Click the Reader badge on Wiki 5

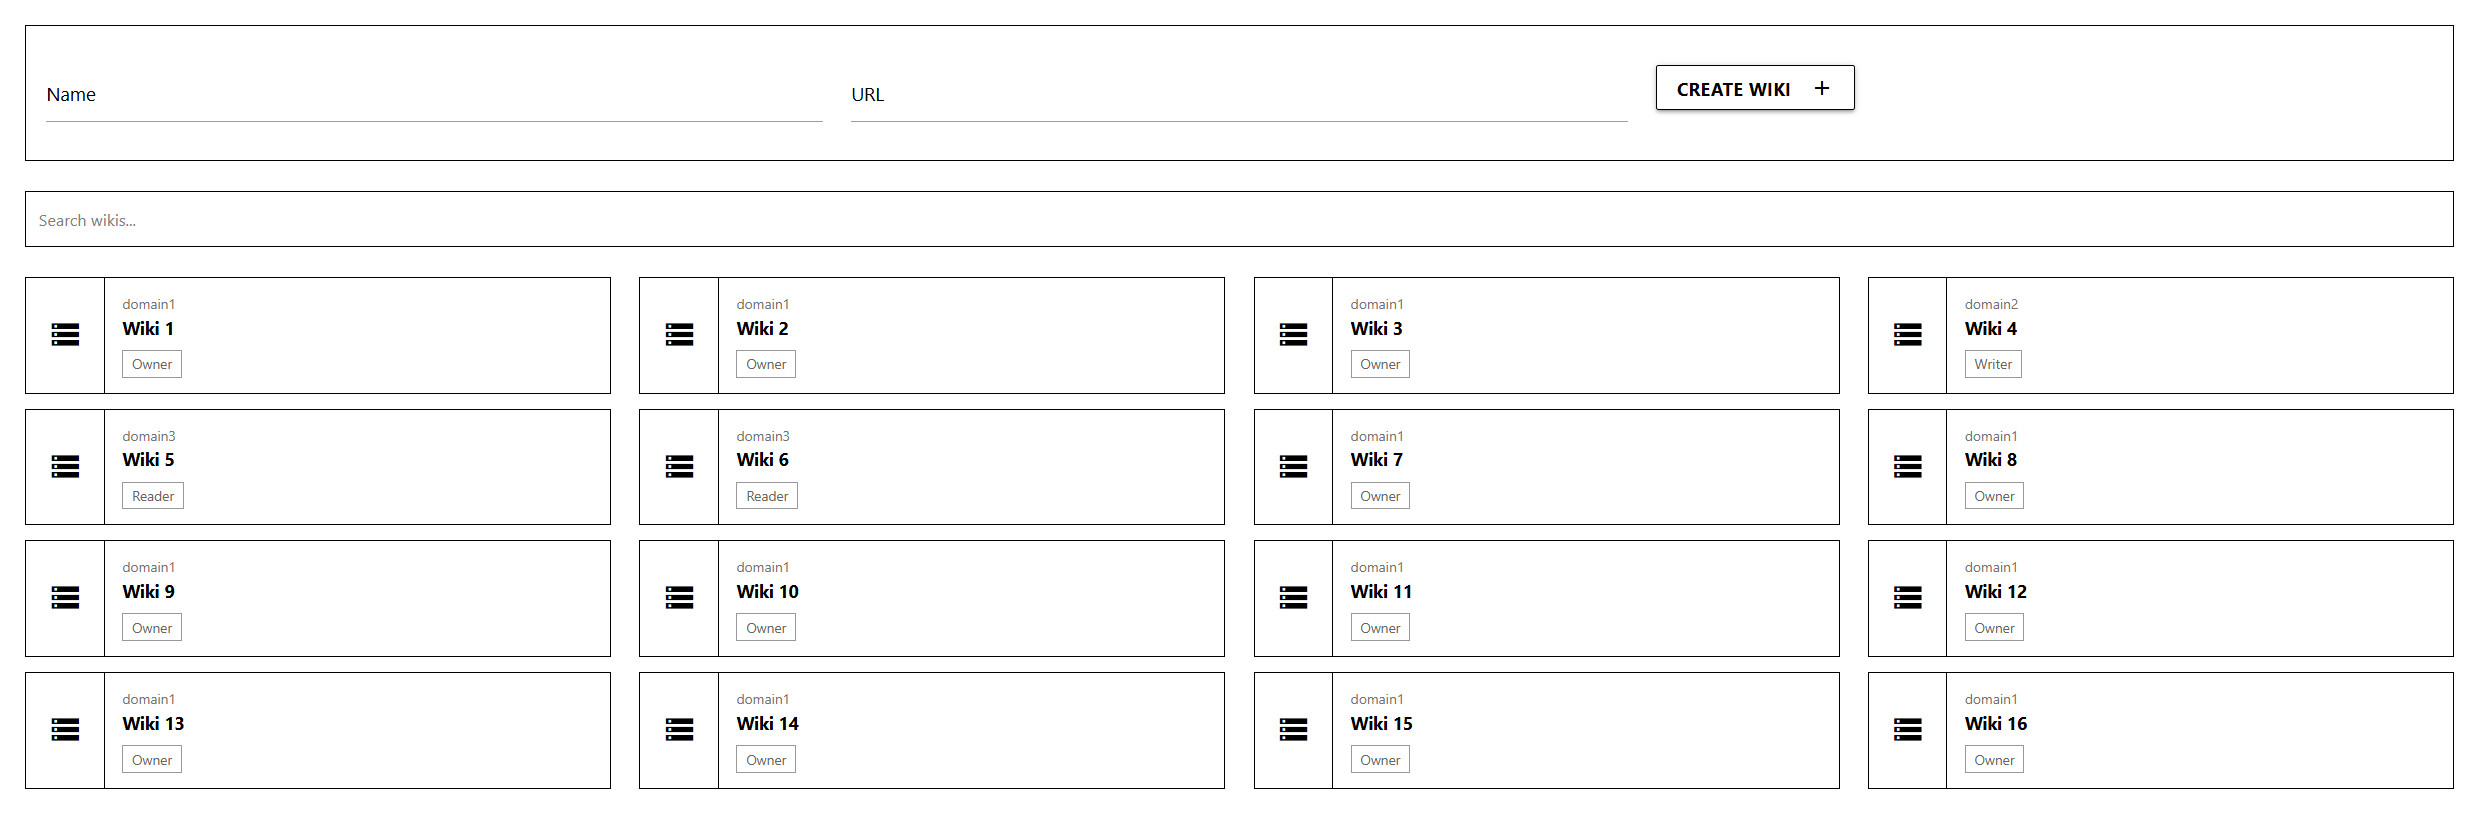(152, 495)
